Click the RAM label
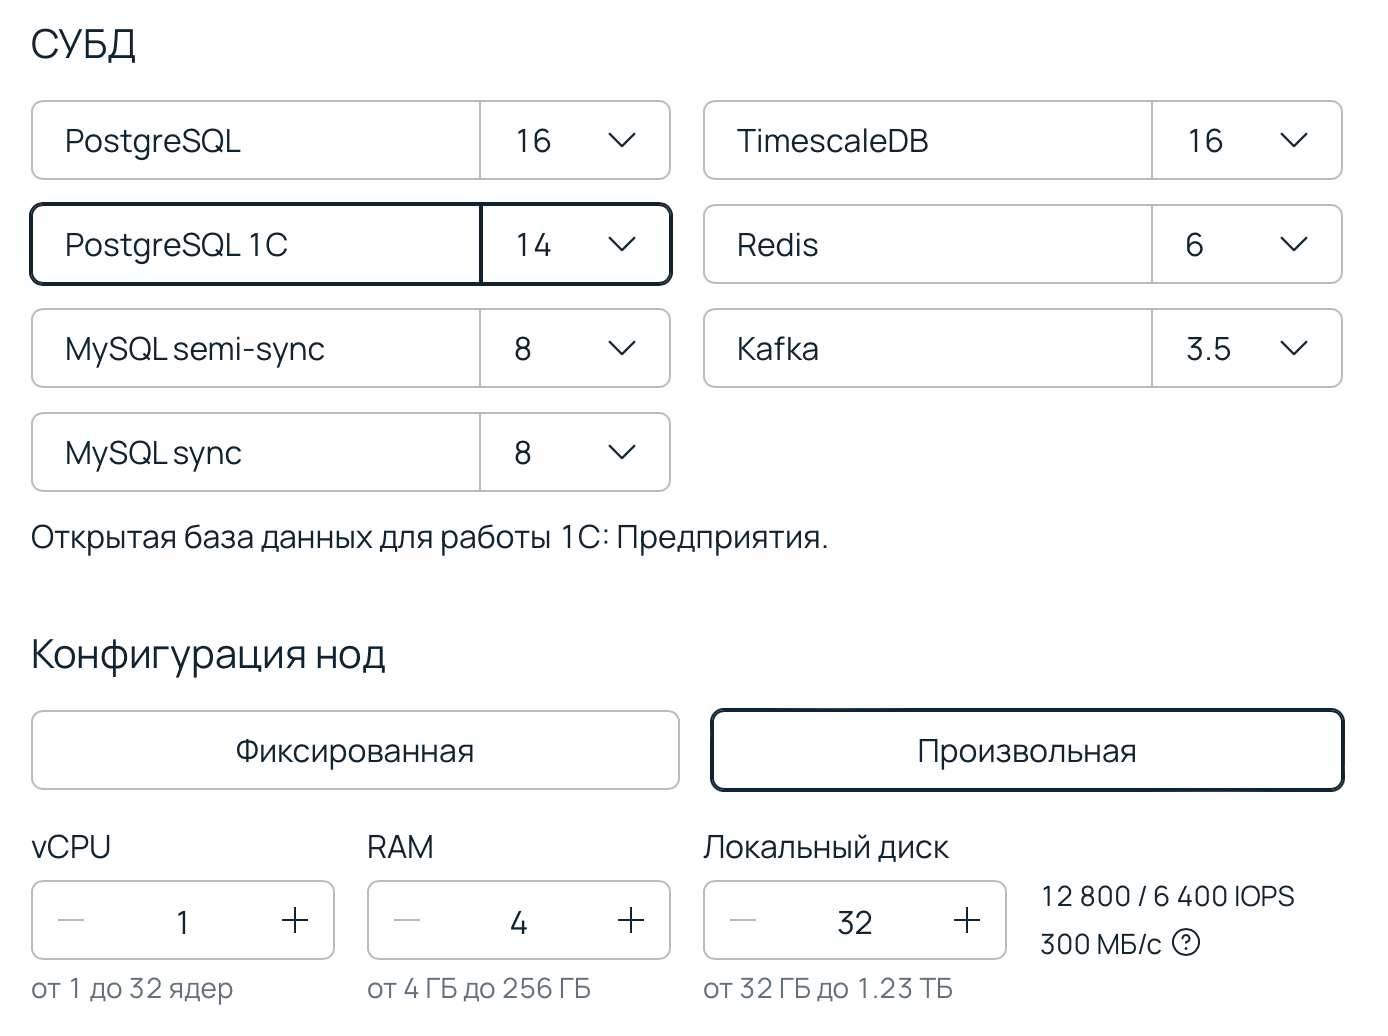Viewport: 1388px width, 1036px height. coord(400,847)
